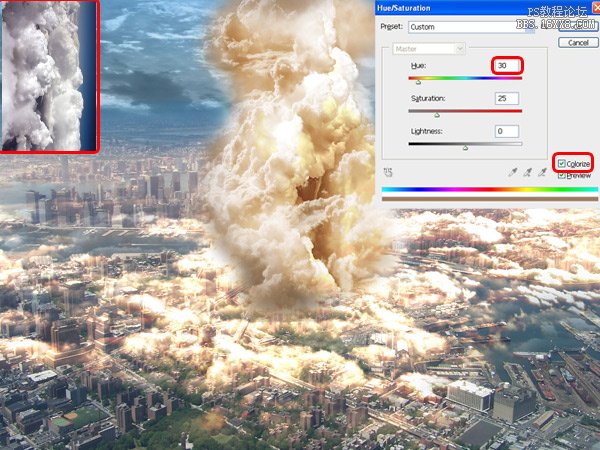Click the Hue value field showing 30

(507, 65)
